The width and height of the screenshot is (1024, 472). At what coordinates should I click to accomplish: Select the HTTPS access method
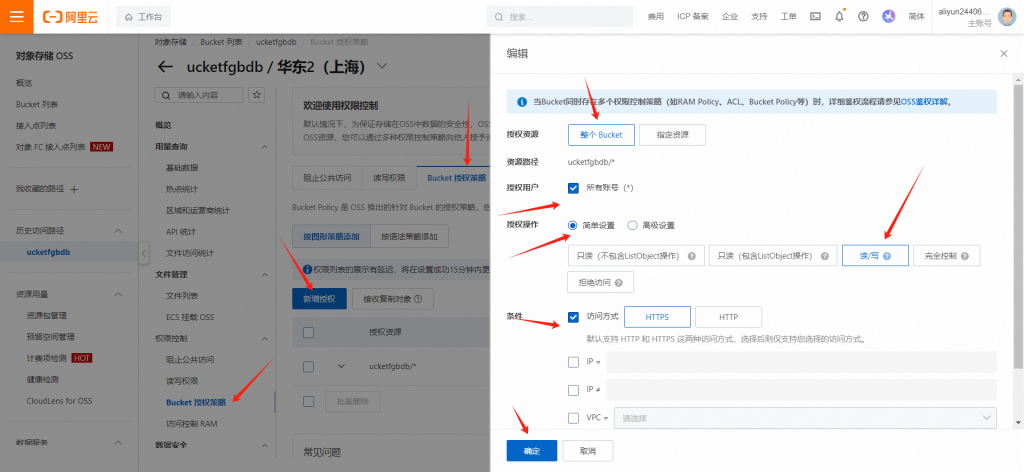[x=658, y=317]
